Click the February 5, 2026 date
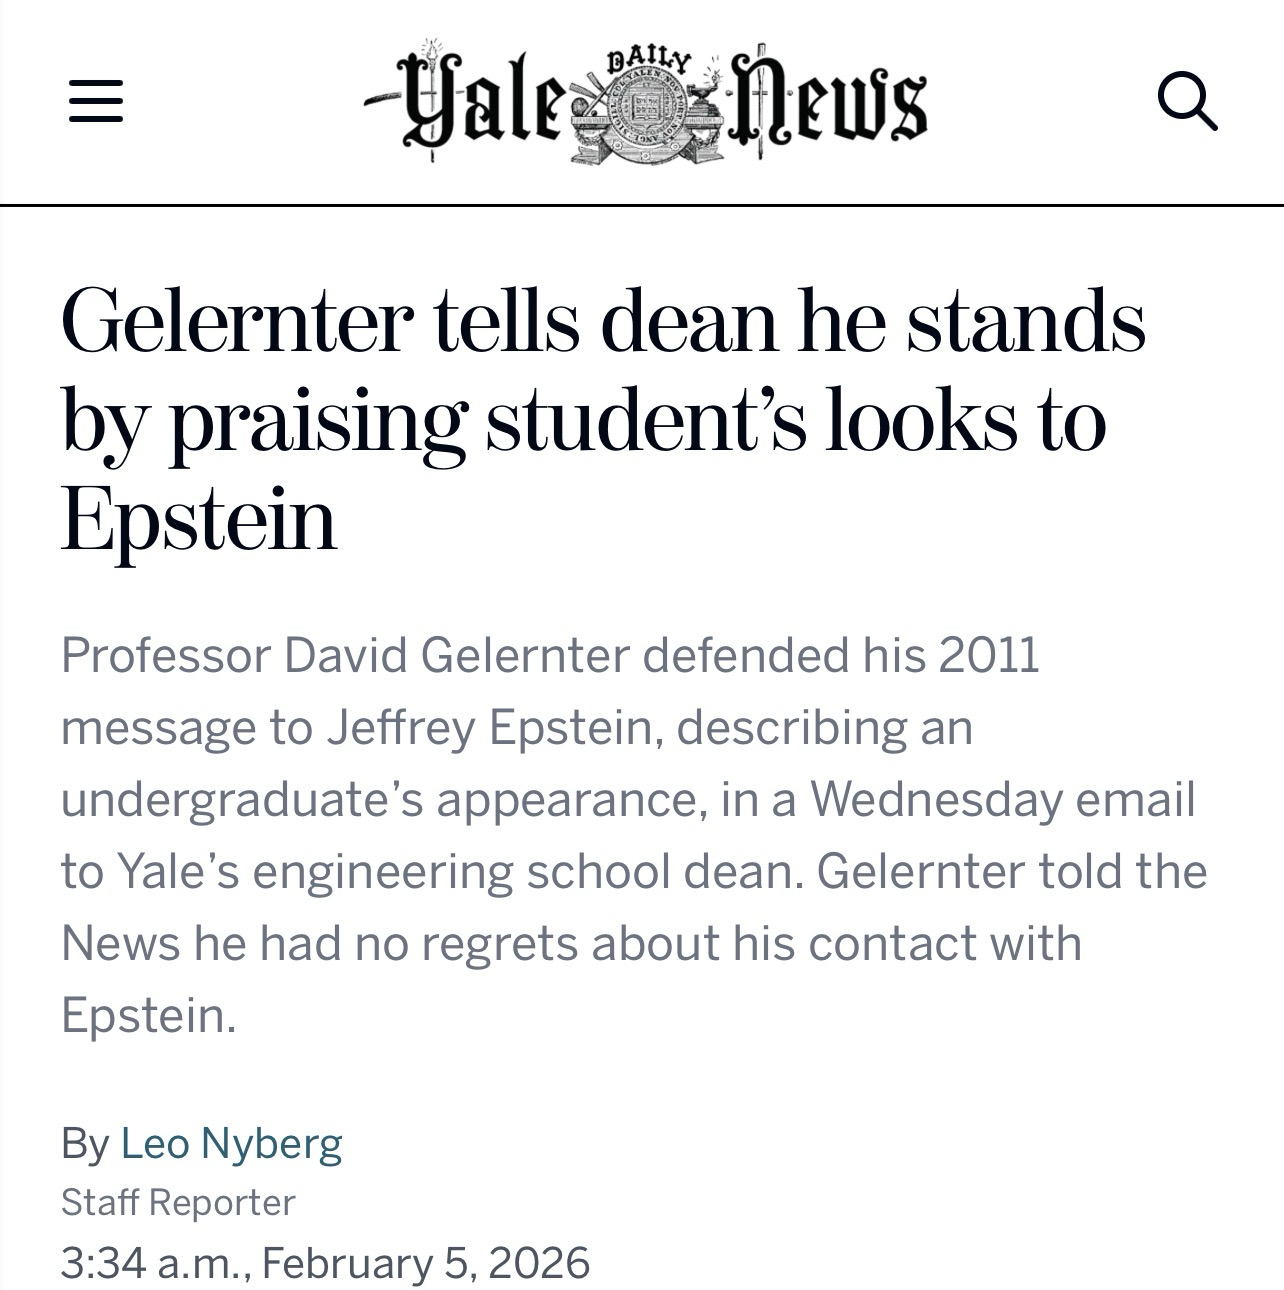Screen dimensions: 1284x1290 pyautogui.click(x=426, y=1262)
